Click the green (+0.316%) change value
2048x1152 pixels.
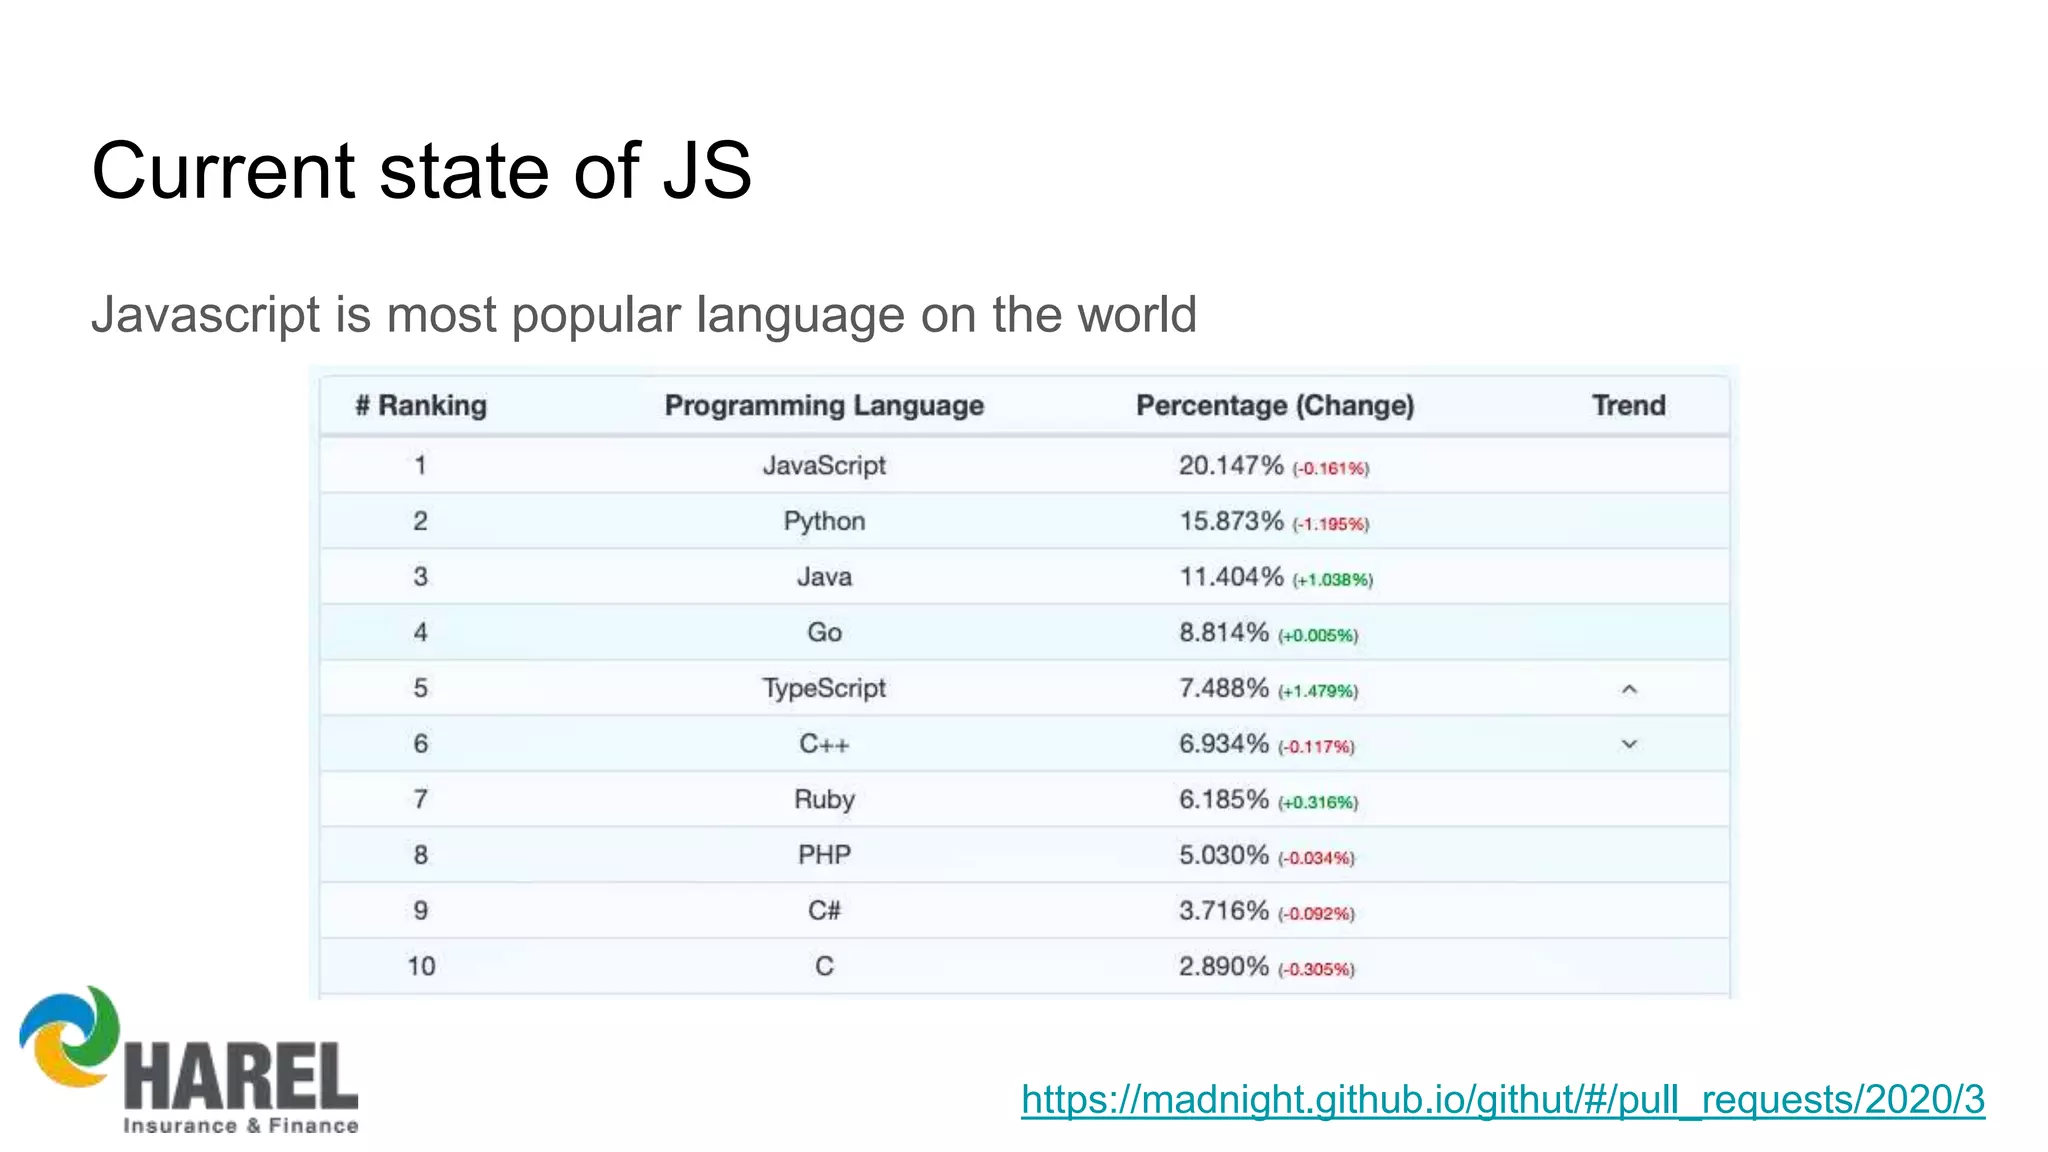pos(1318,803)
